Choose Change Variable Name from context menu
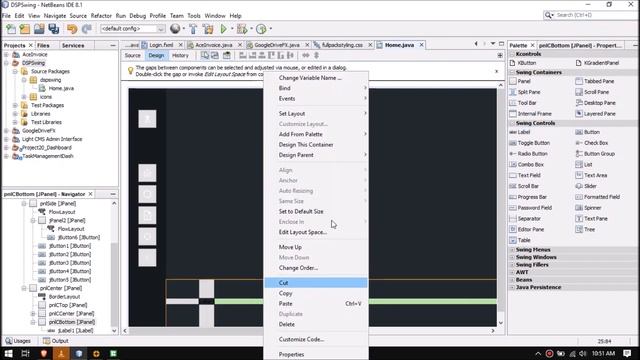 pyautogui.click(x=316, y=78)
